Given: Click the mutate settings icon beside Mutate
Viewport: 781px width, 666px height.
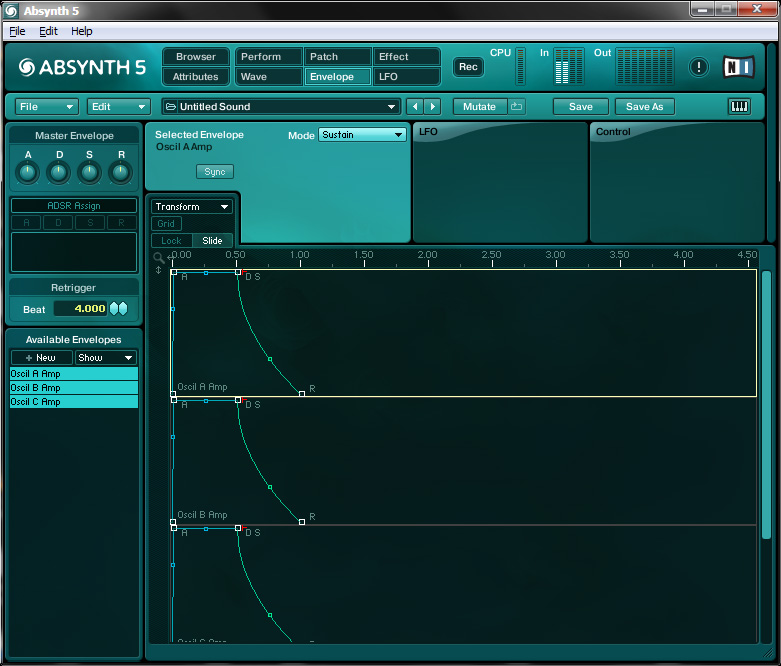Looking at the screenshot, I should [517, 107].
